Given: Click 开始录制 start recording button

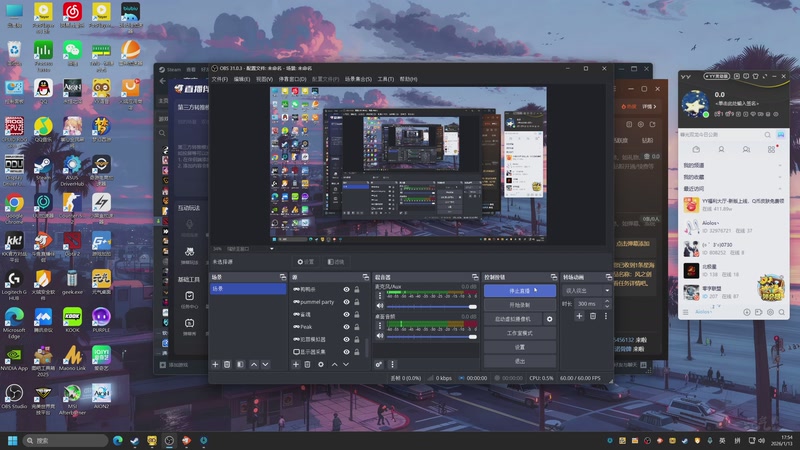Looking at the screenshot, I should [520, 305].
